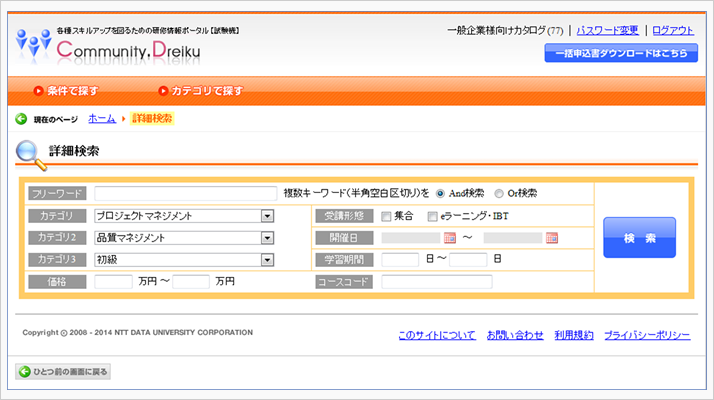Open the このサイトについて link
Image resolution: width=714 pixels, height=400 pixels.
coord(437,335)
